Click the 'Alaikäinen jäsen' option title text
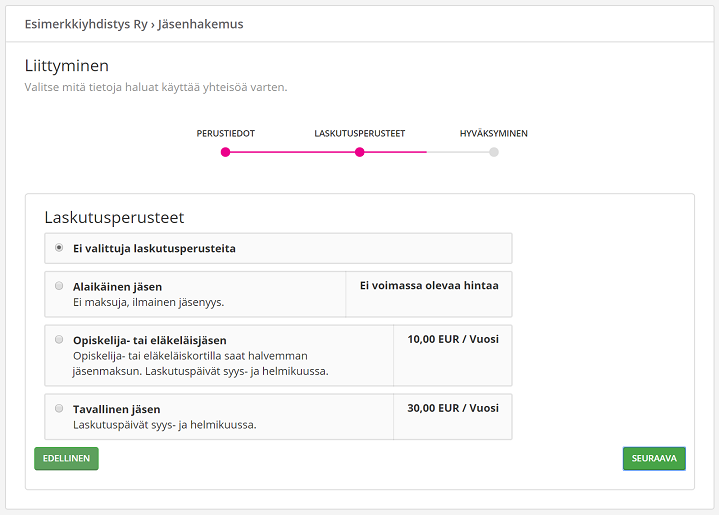719x515 pixels. coord(118,287)
